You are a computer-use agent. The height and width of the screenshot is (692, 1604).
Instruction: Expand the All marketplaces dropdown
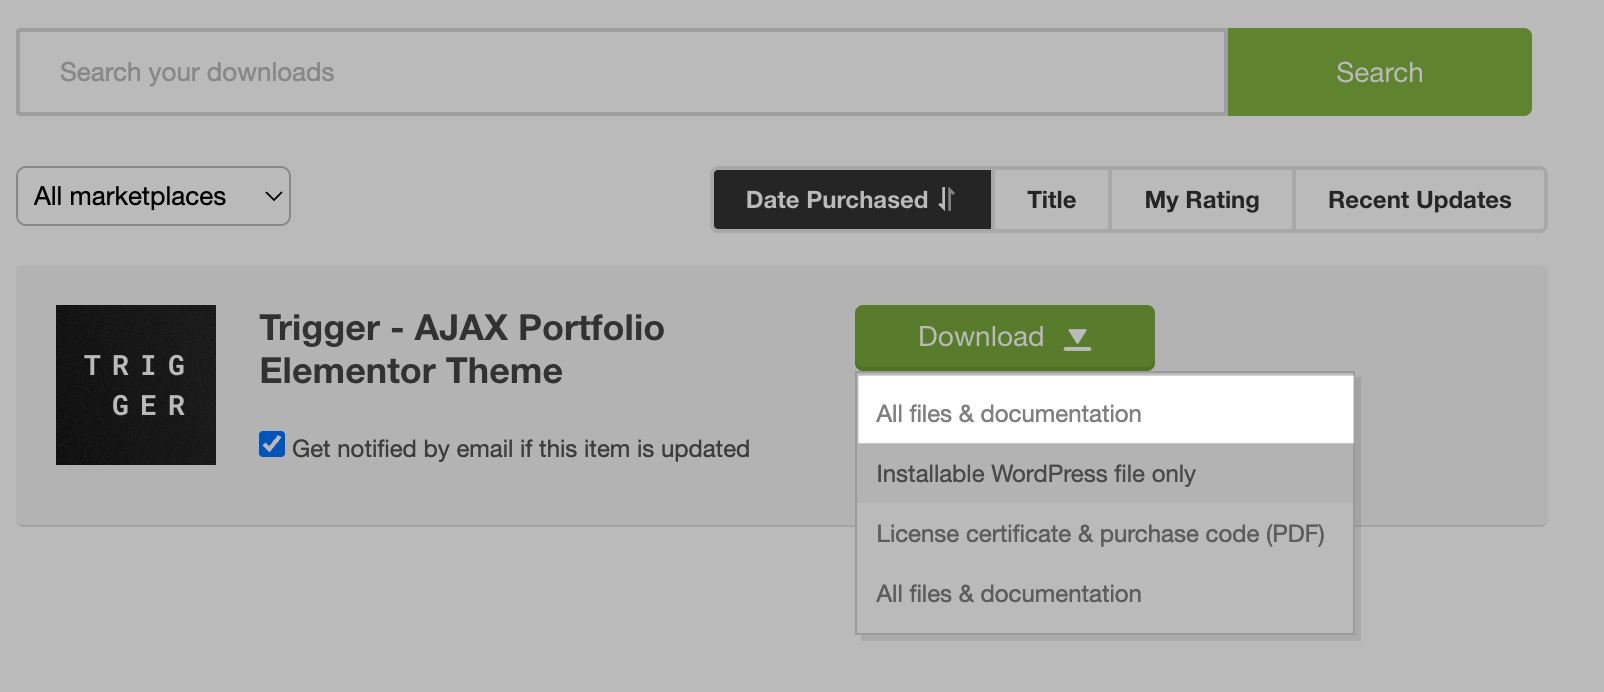click(153, 196)
